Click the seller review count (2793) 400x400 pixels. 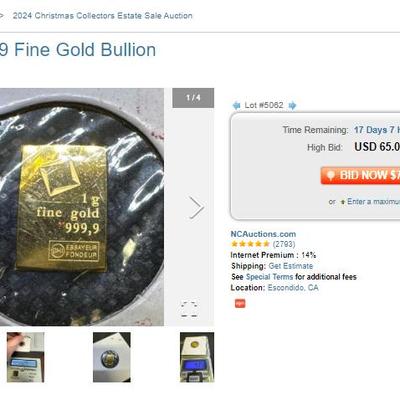pos(284,244)
